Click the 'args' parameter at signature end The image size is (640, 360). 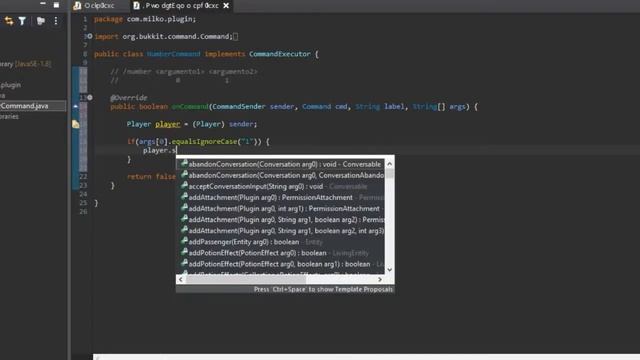point(457,107)
